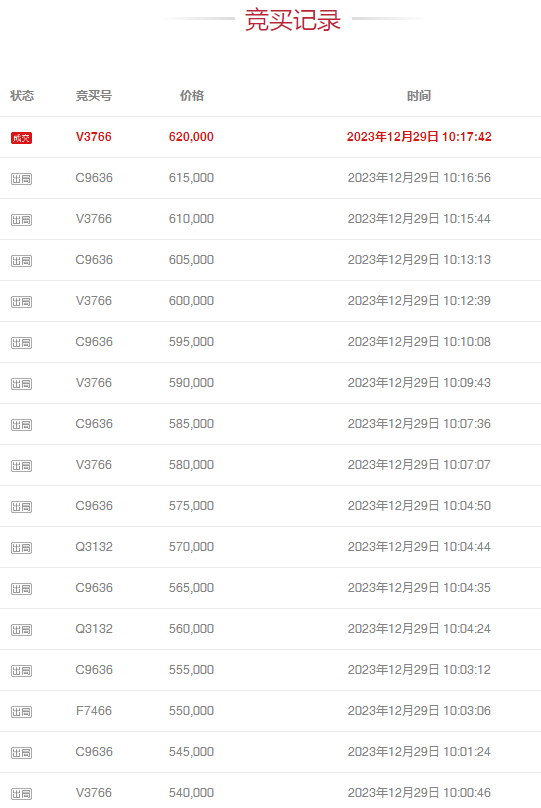
Task: Click the price 585,000 entry
Action: (x=191, y=424)
